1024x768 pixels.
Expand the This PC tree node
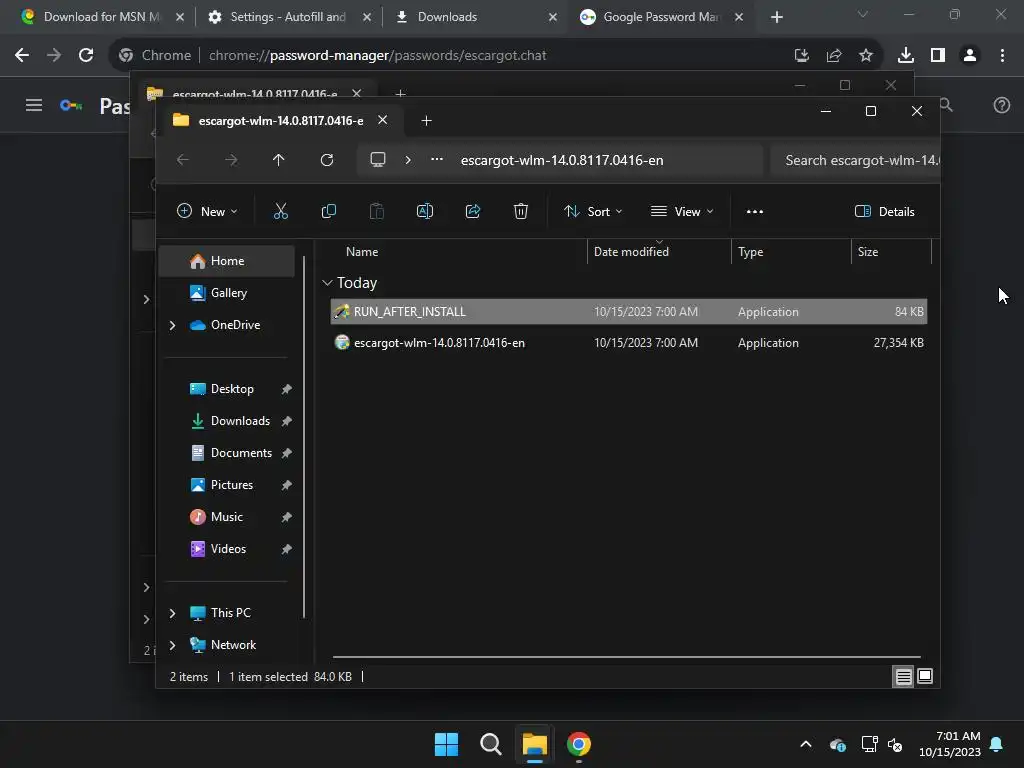tap(172, 613)
